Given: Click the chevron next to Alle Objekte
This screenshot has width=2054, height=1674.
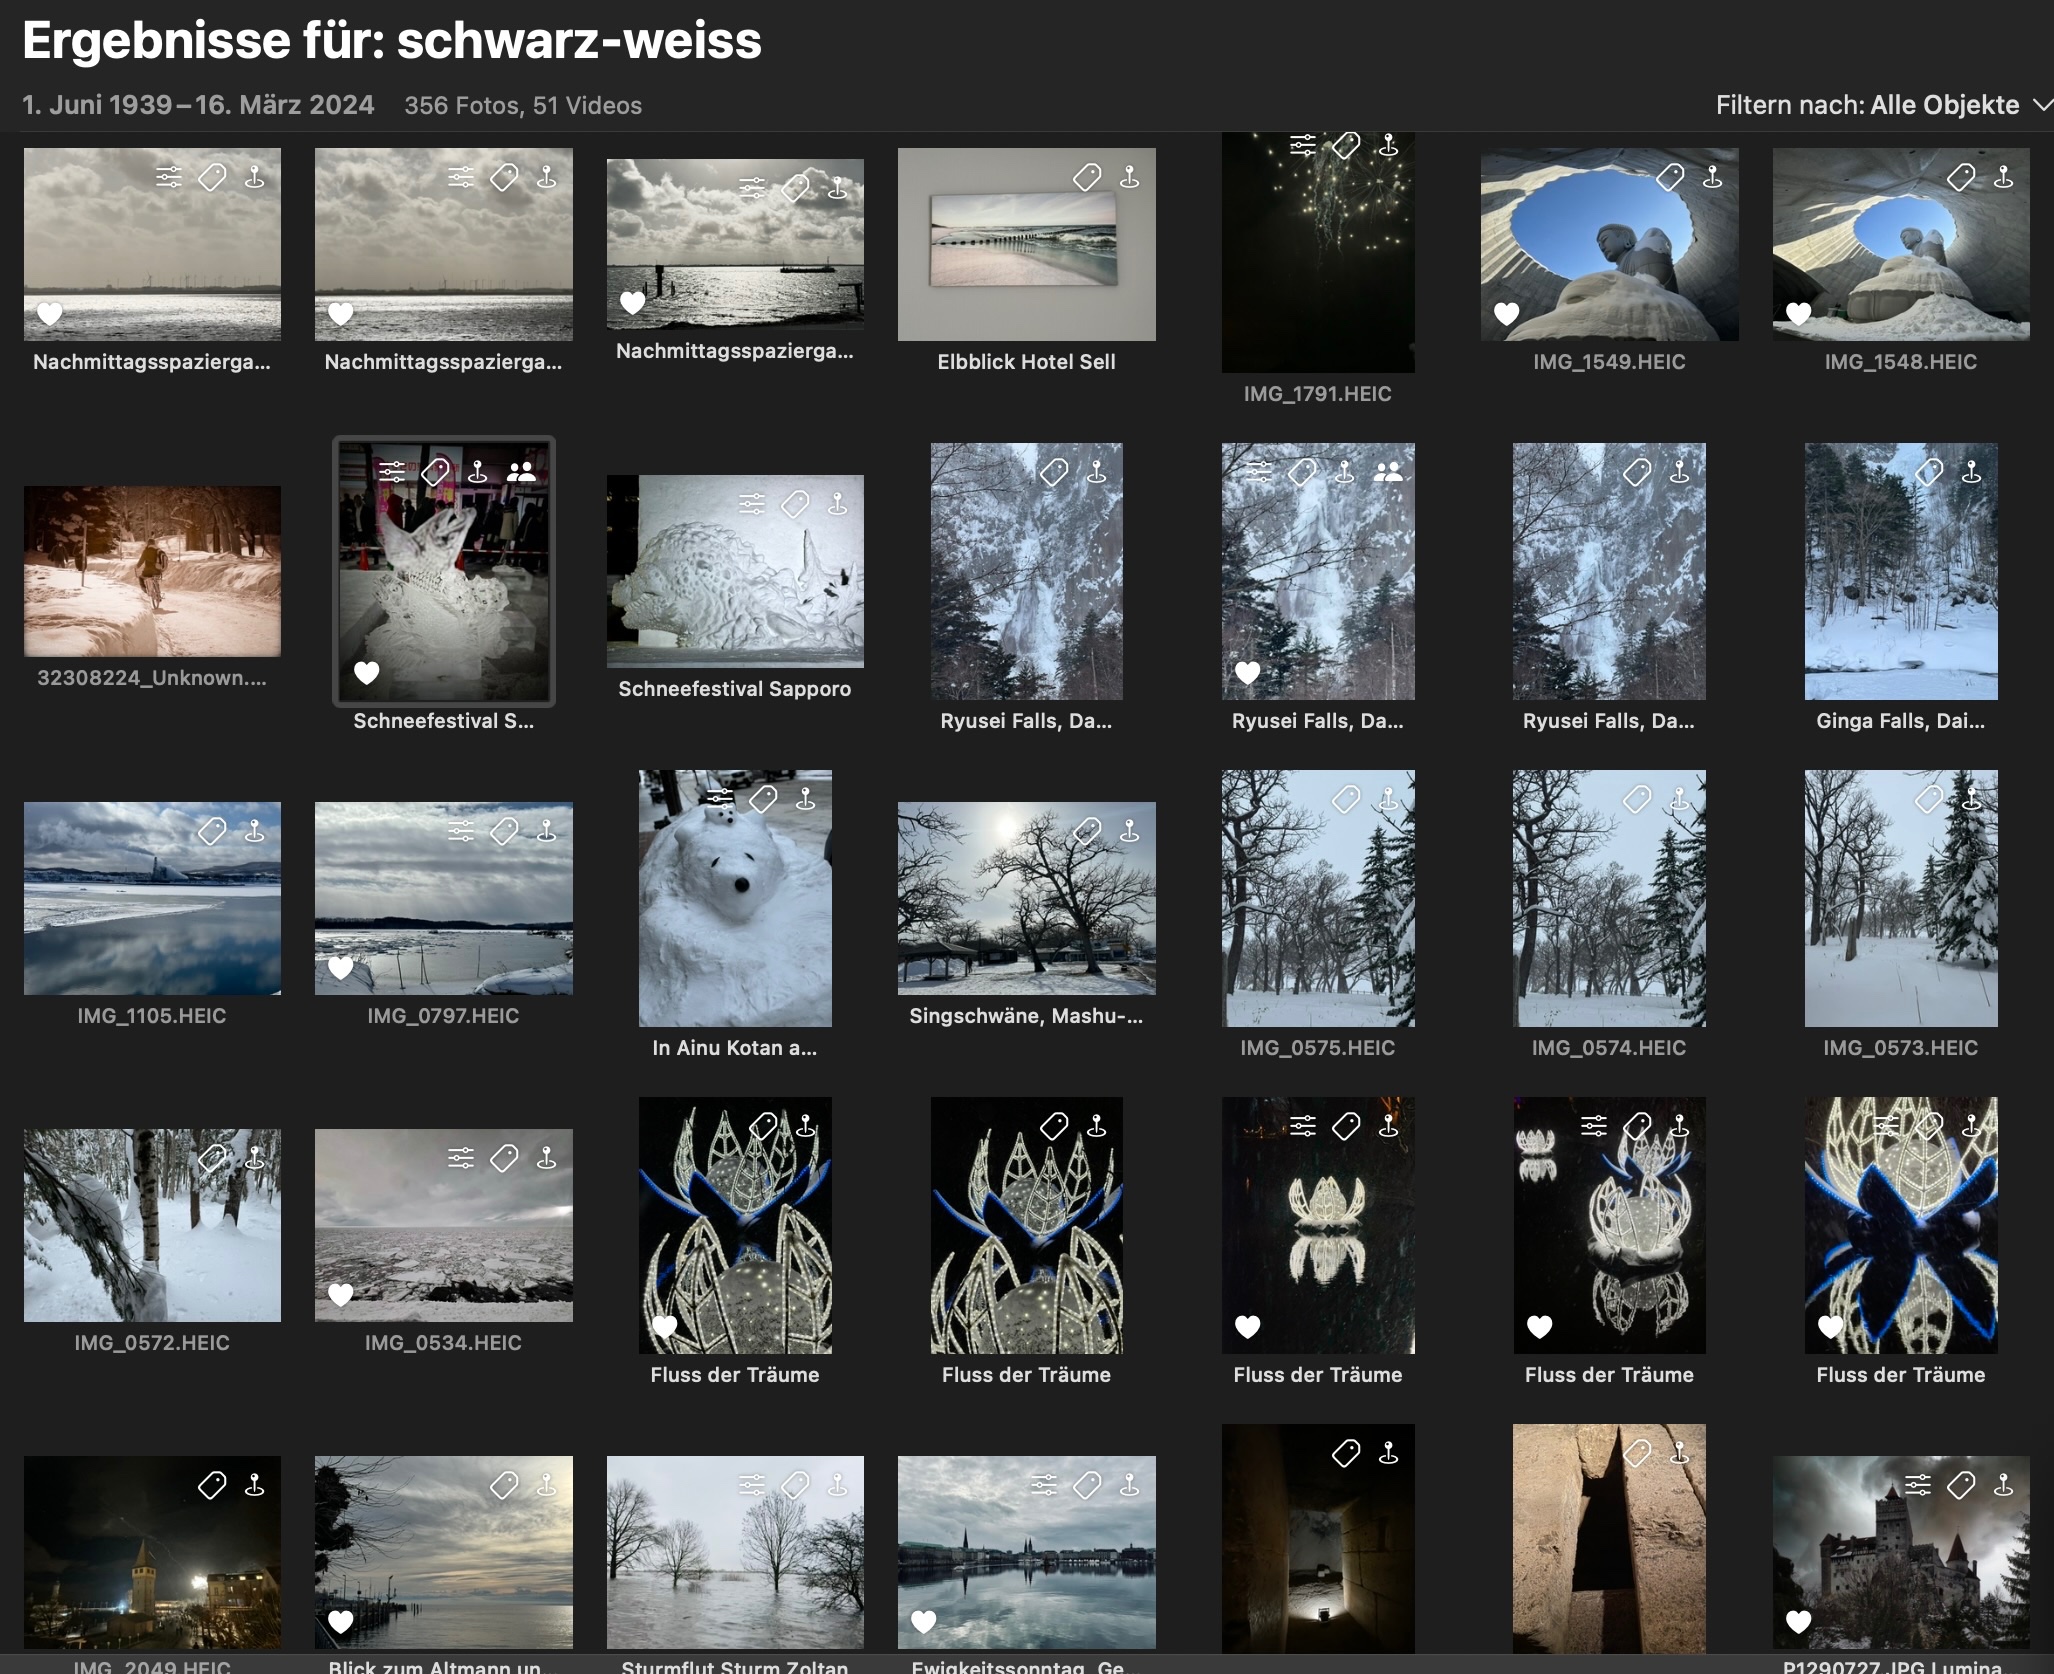Looking at the screenshot, I should pyautogui.click(x=2042, y=105).
